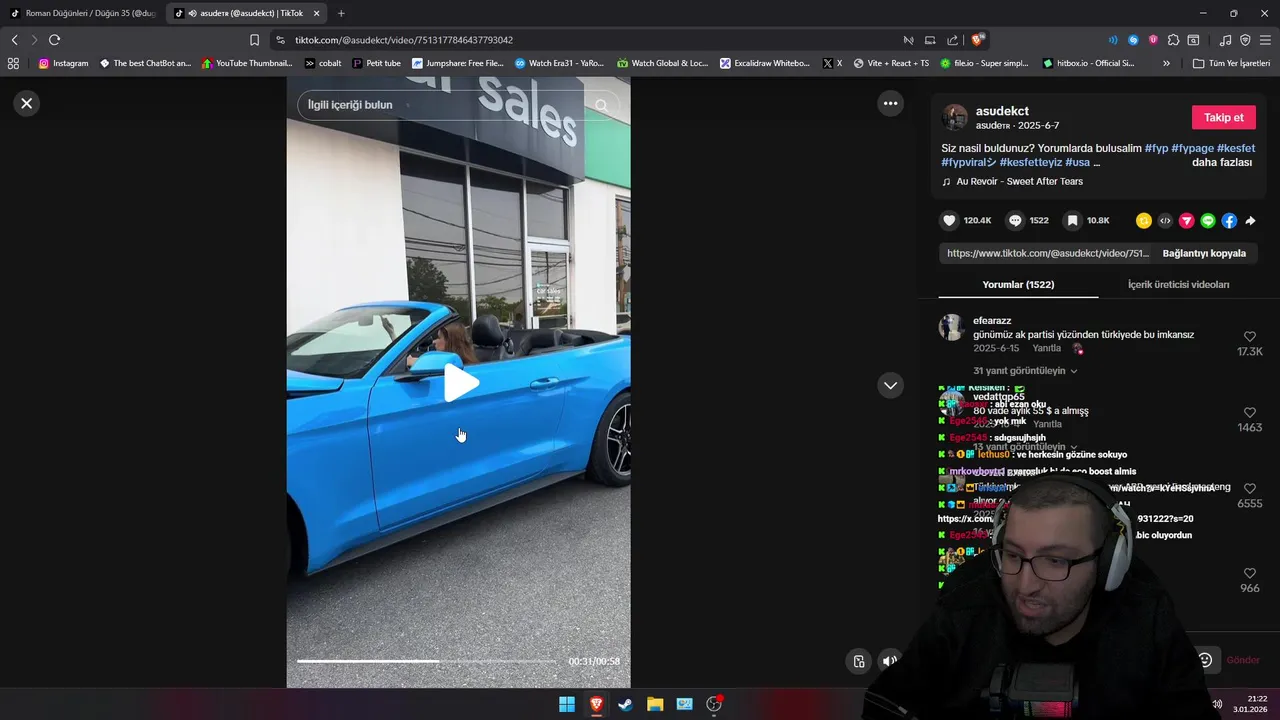1280x720 pixels.
Task: Open the three-dots more options menu on video
Action: click(890, 103)
